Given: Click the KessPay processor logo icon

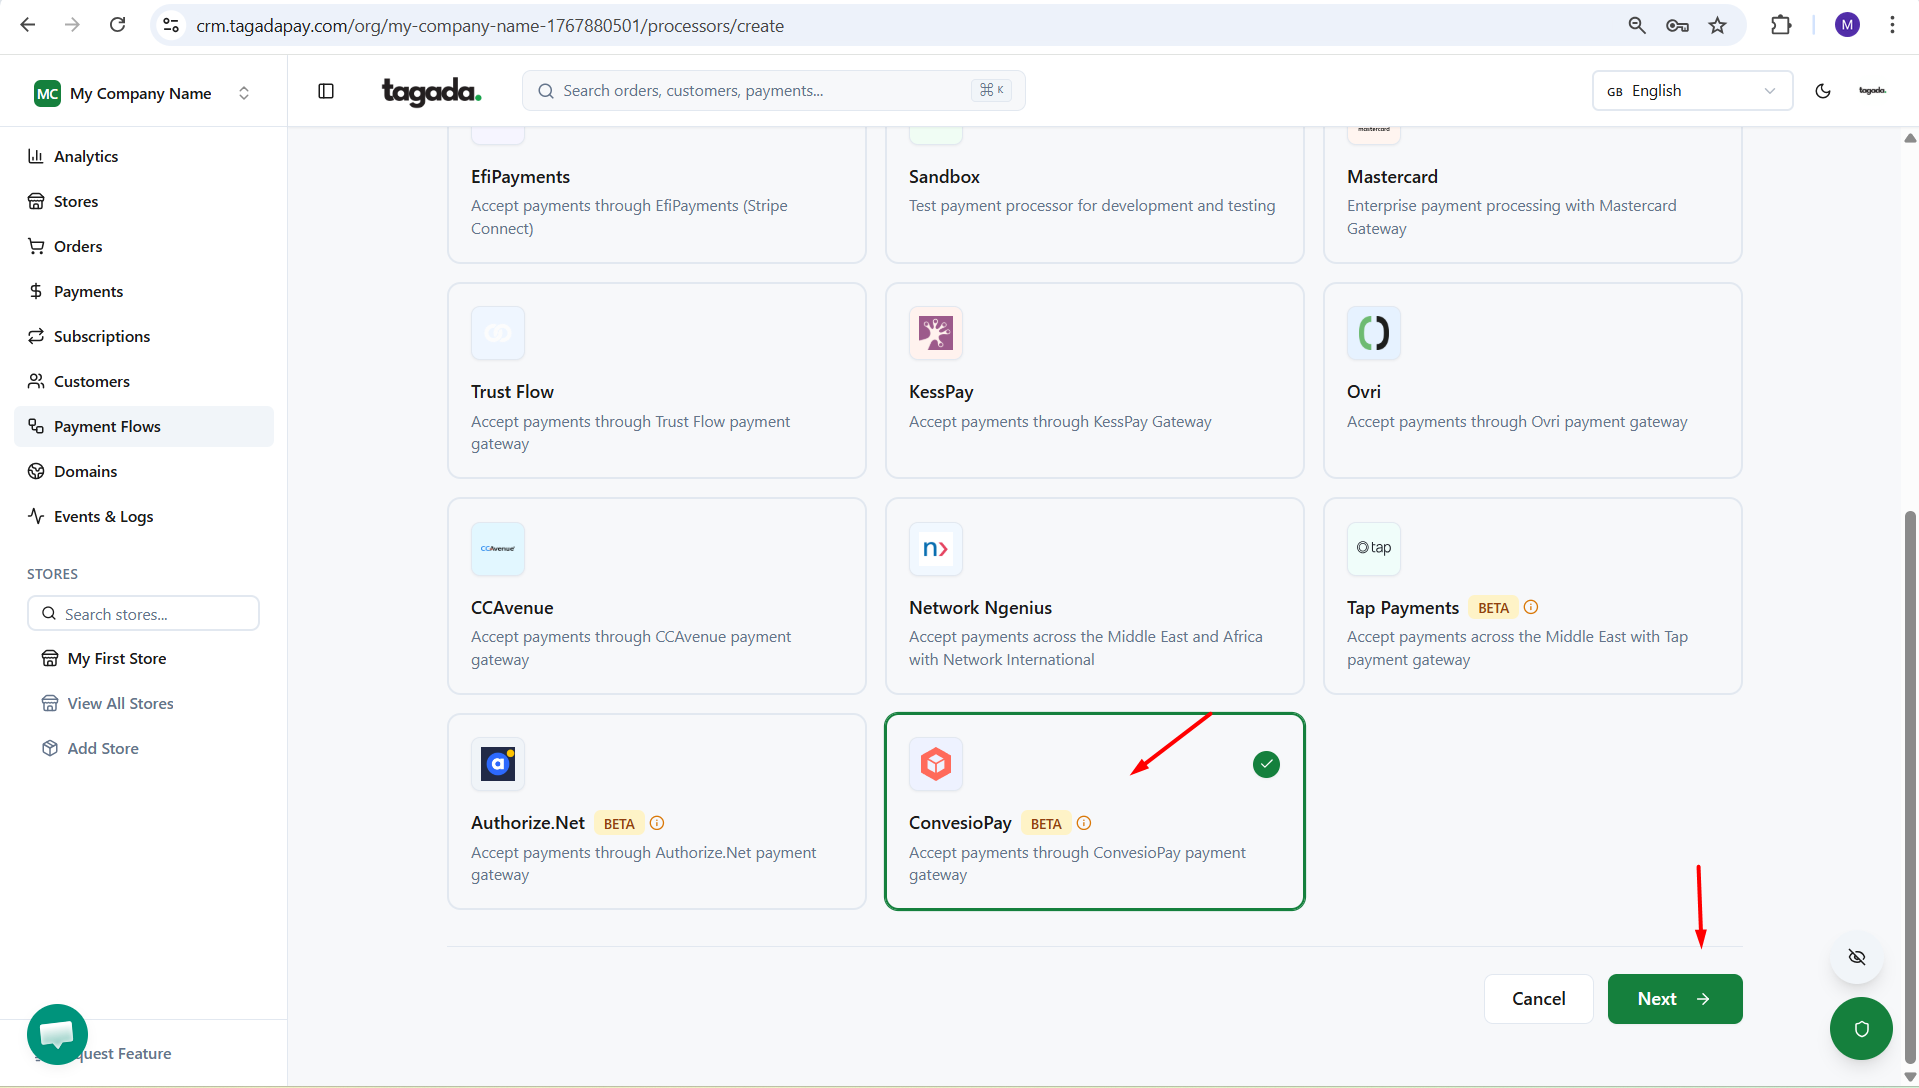Looking at the screenshot, I should [x=935, y=333].
